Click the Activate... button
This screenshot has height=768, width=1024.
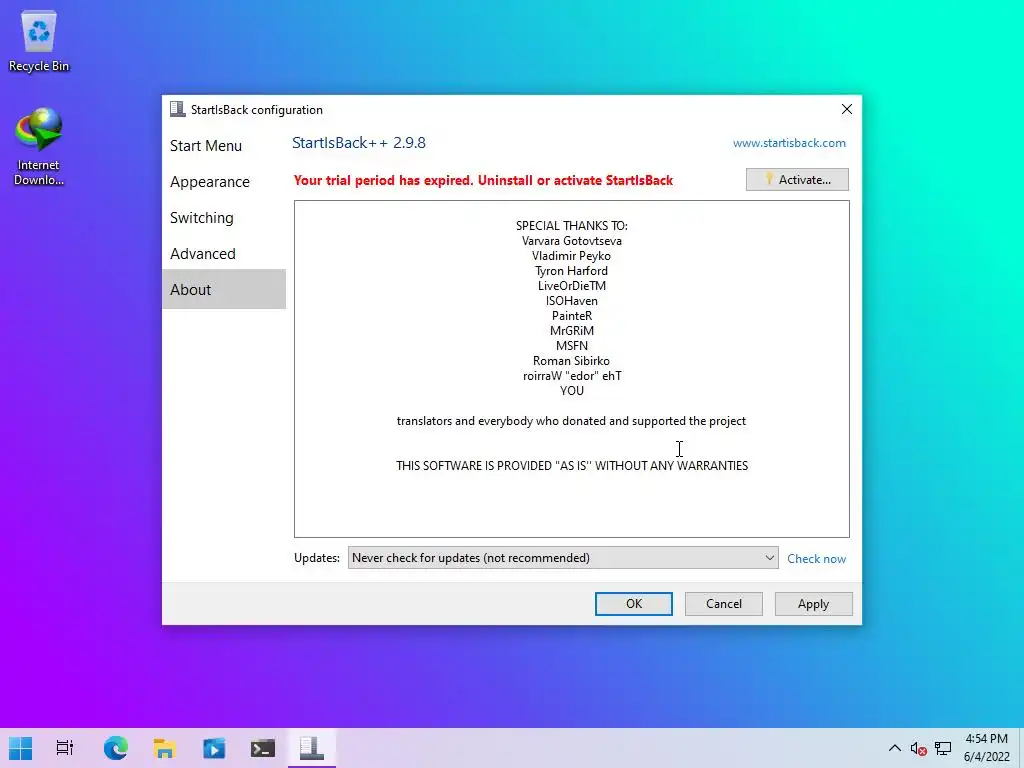pyautogui.click(x=797, y=180)
